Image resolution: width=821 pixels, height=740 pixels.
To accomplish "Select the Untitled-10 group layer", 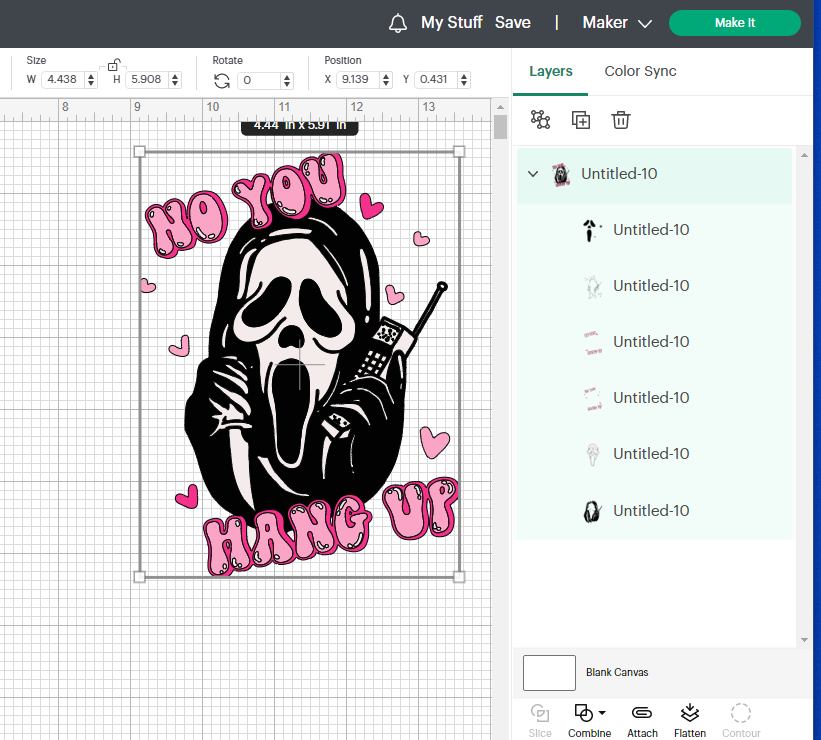I will [654, 174].
